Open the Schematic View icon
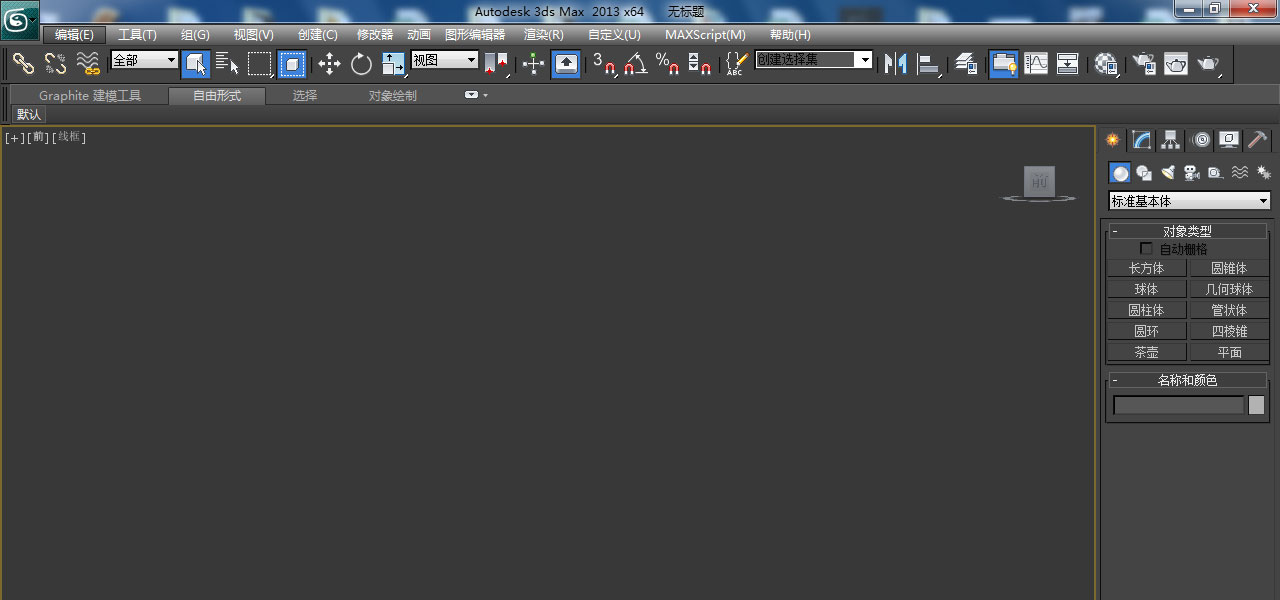The image size is (1280, 600). 1068,64
